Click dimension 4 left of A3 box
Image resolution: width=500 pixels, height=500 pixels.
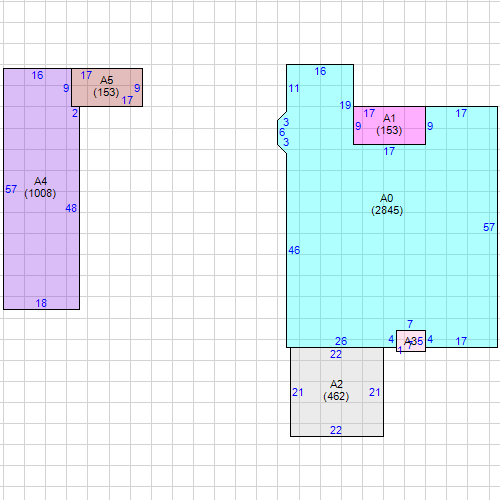click(391, 340)
